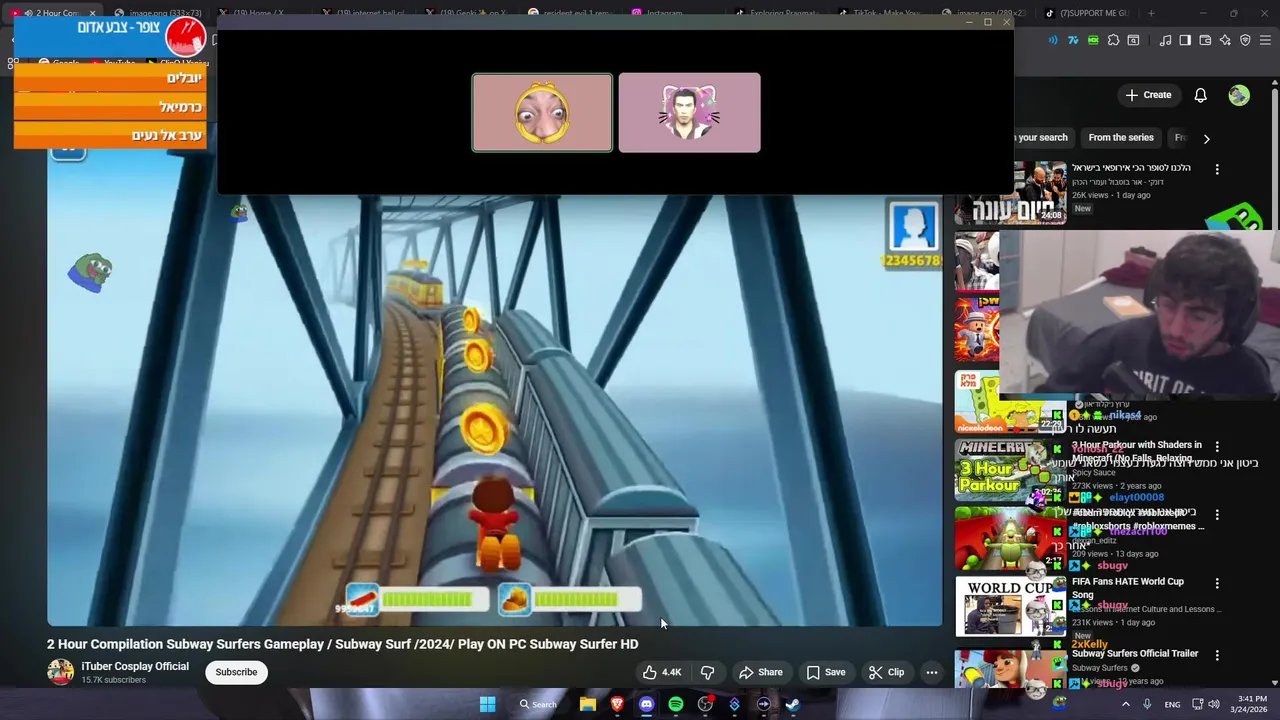
Task: Click the green HDX extension icon
Action: 1093,40
